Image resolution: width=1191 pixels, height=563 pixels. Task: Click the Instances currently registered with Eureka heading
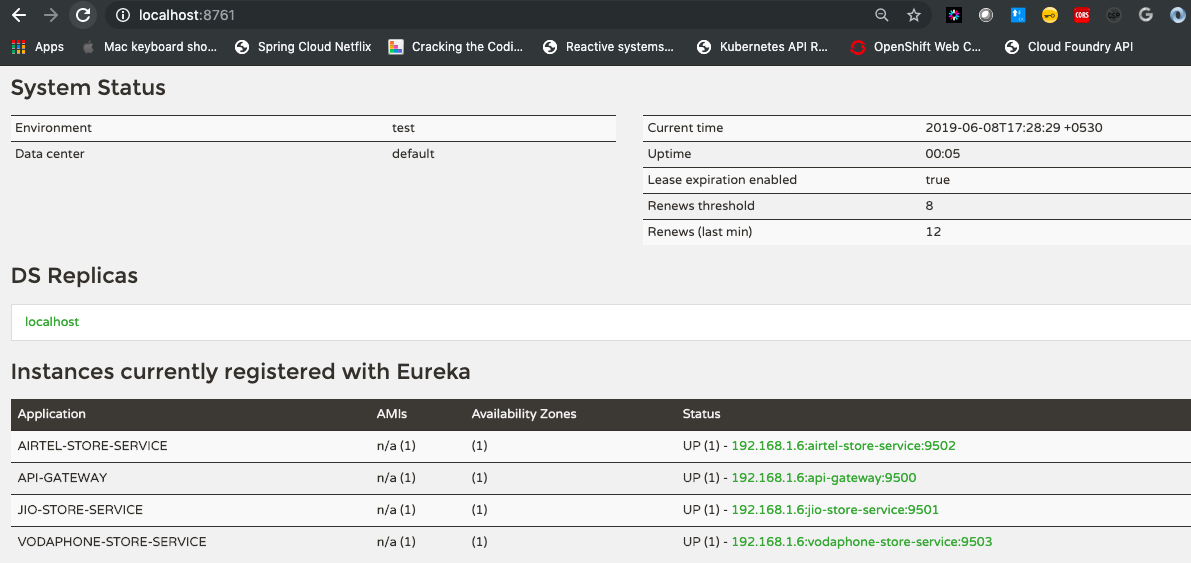pyautogui.click(x=241, y=372)
